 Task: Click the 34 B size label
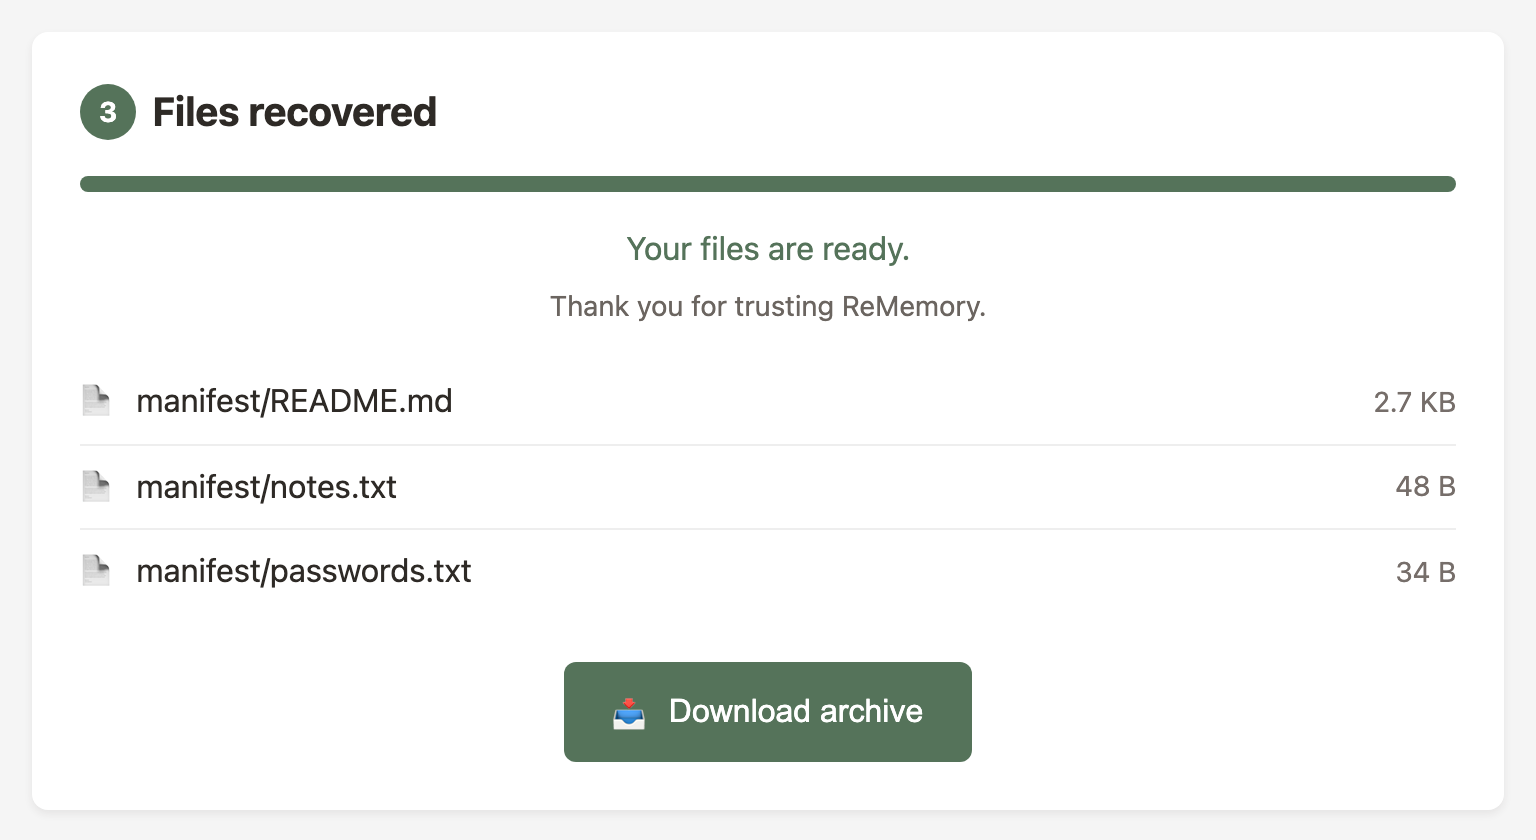point(1426,571)
